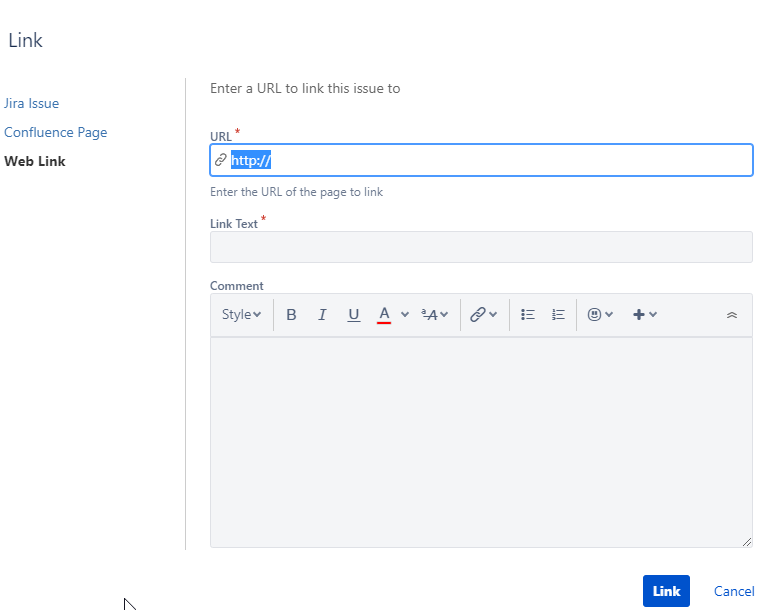The image size is (775, 610).
Task: Expand link options dropdown arrow
Action: coord(493,314)
